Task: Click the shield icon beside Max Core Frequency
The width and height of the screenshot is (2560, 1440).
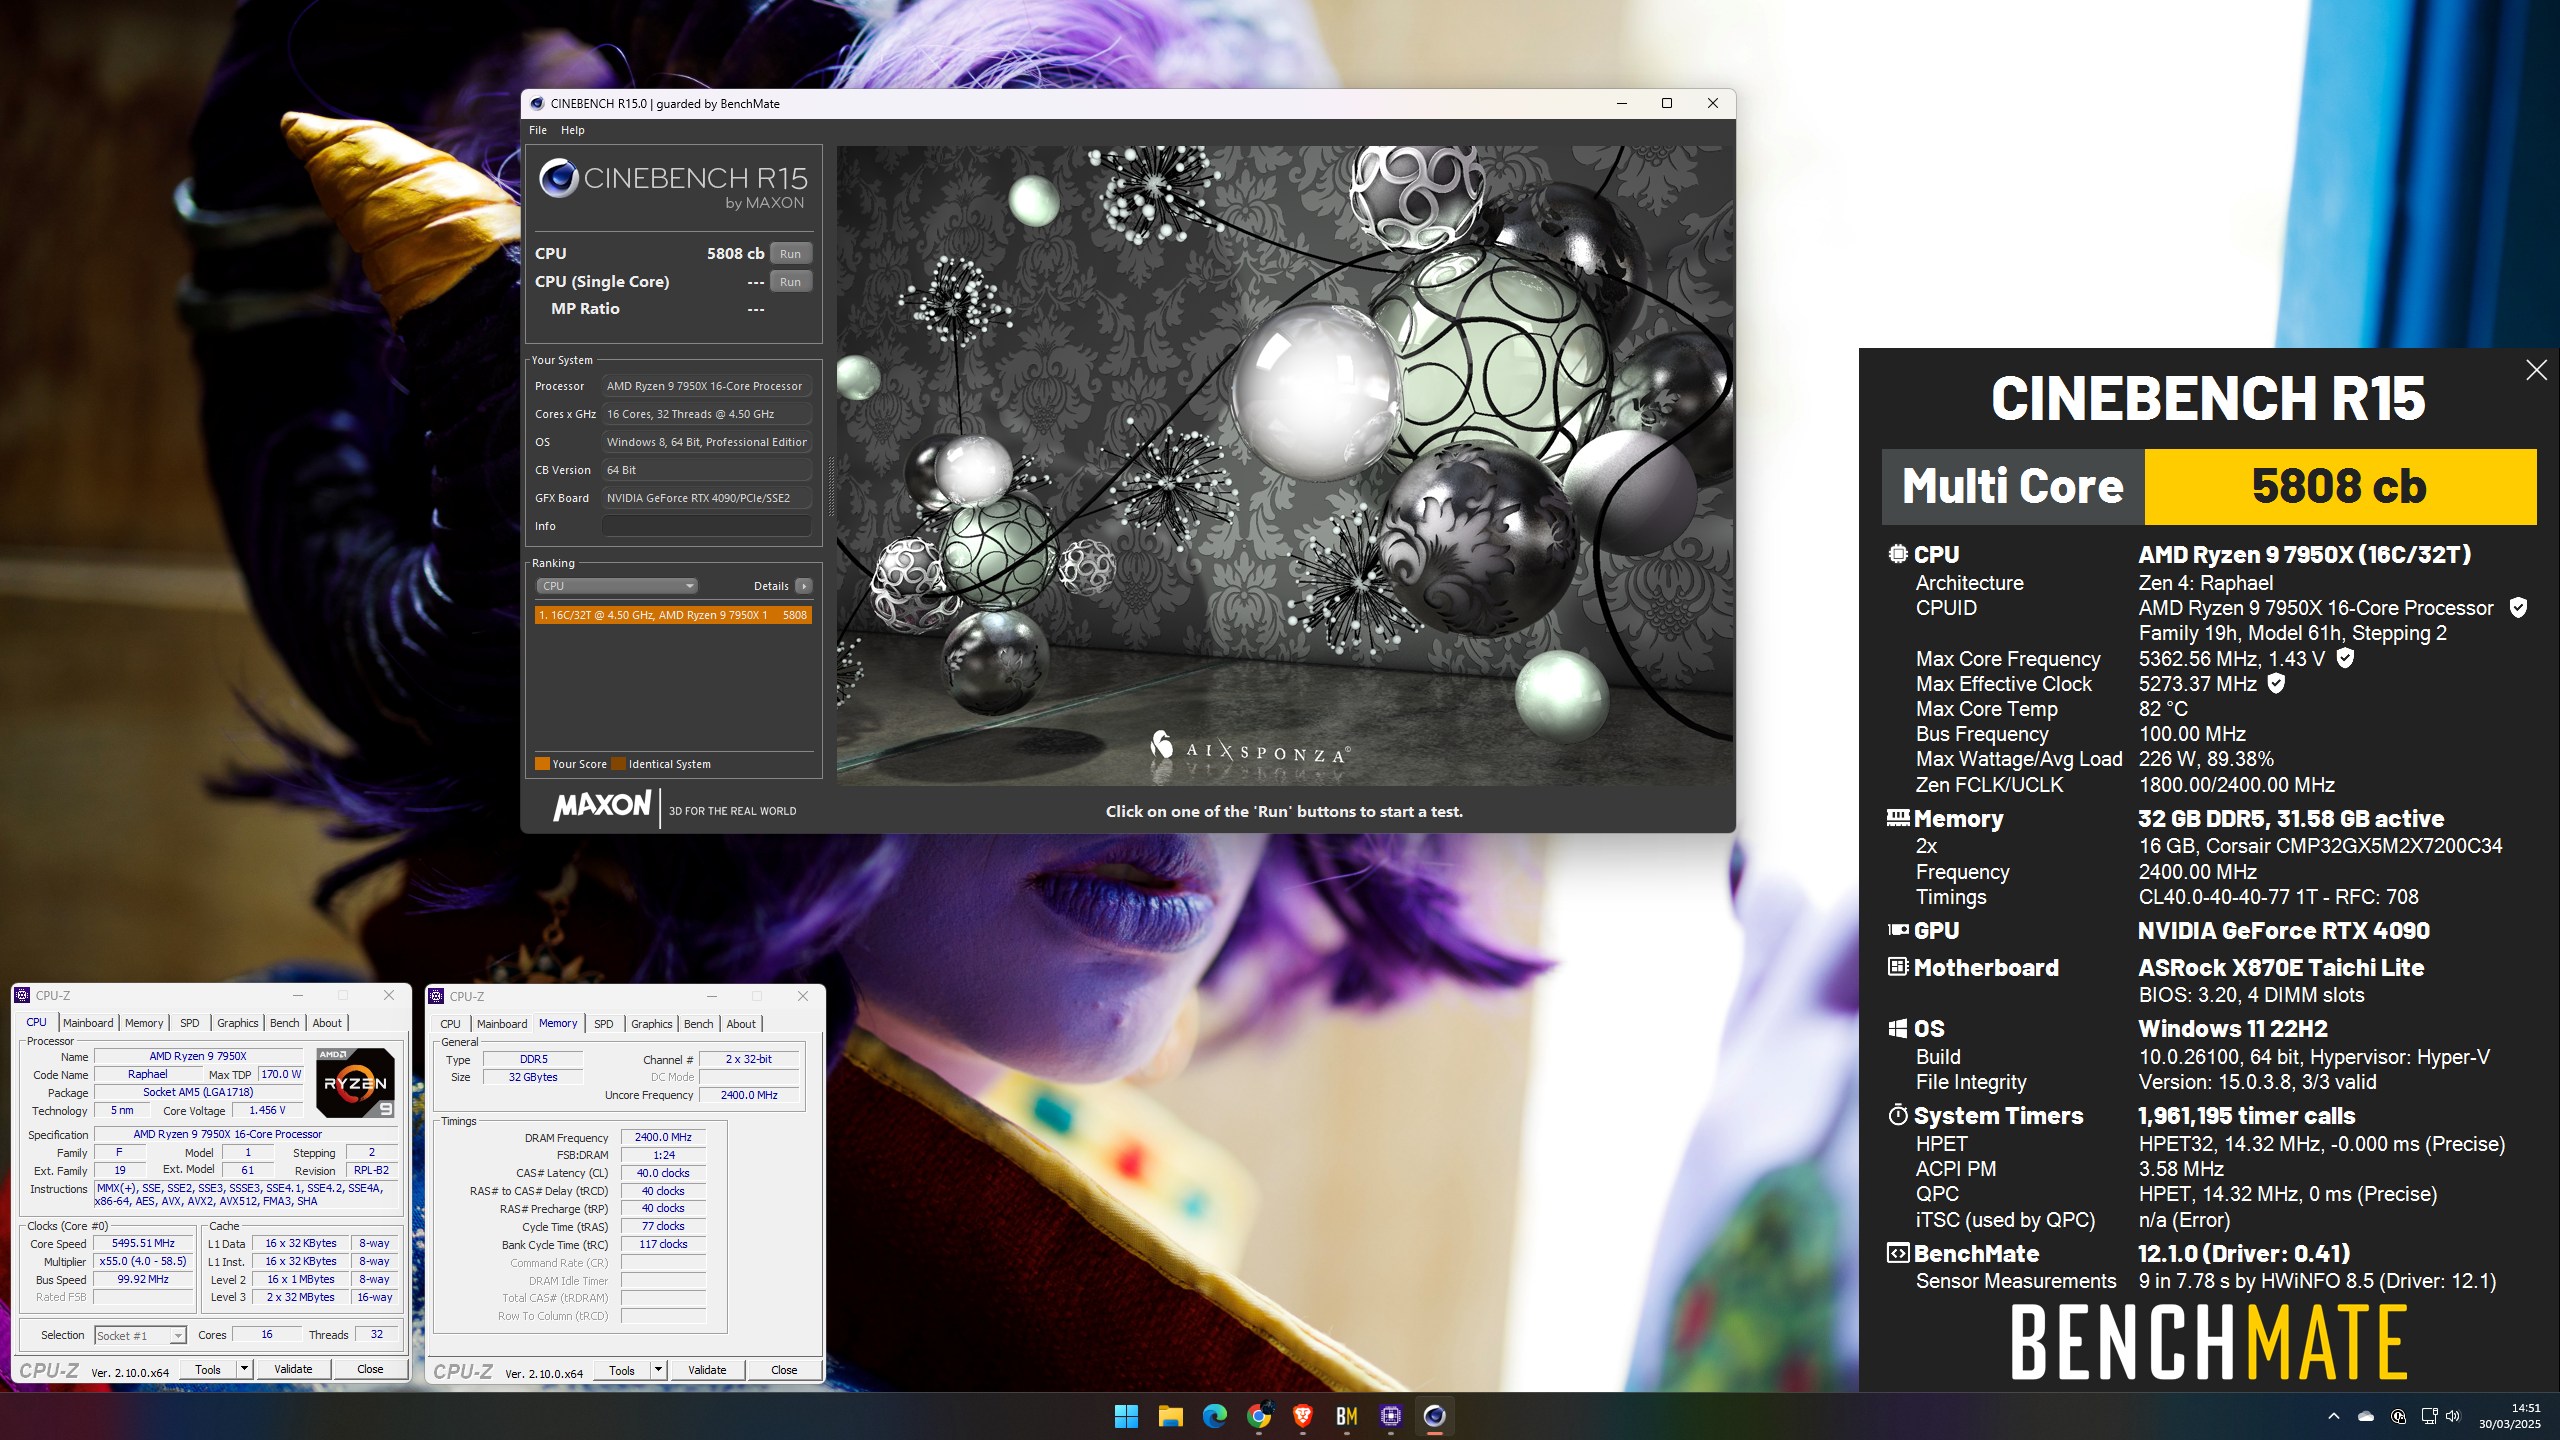Action: tap(2345, 658)
